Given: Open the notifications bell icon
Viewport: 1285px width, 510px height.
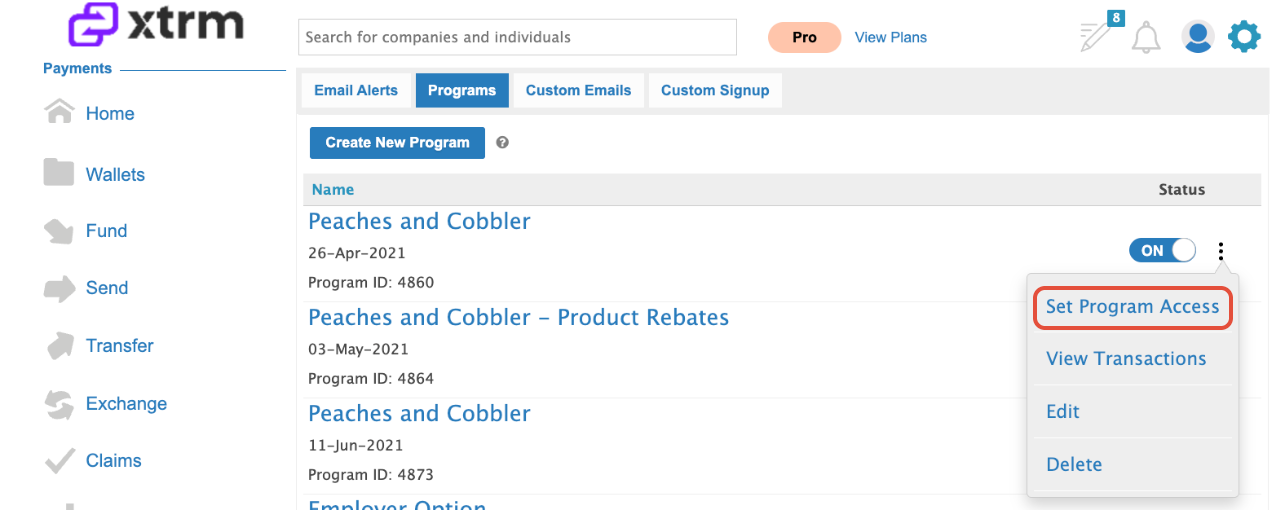Looking at the screenshot, I should click(1146, 38).
